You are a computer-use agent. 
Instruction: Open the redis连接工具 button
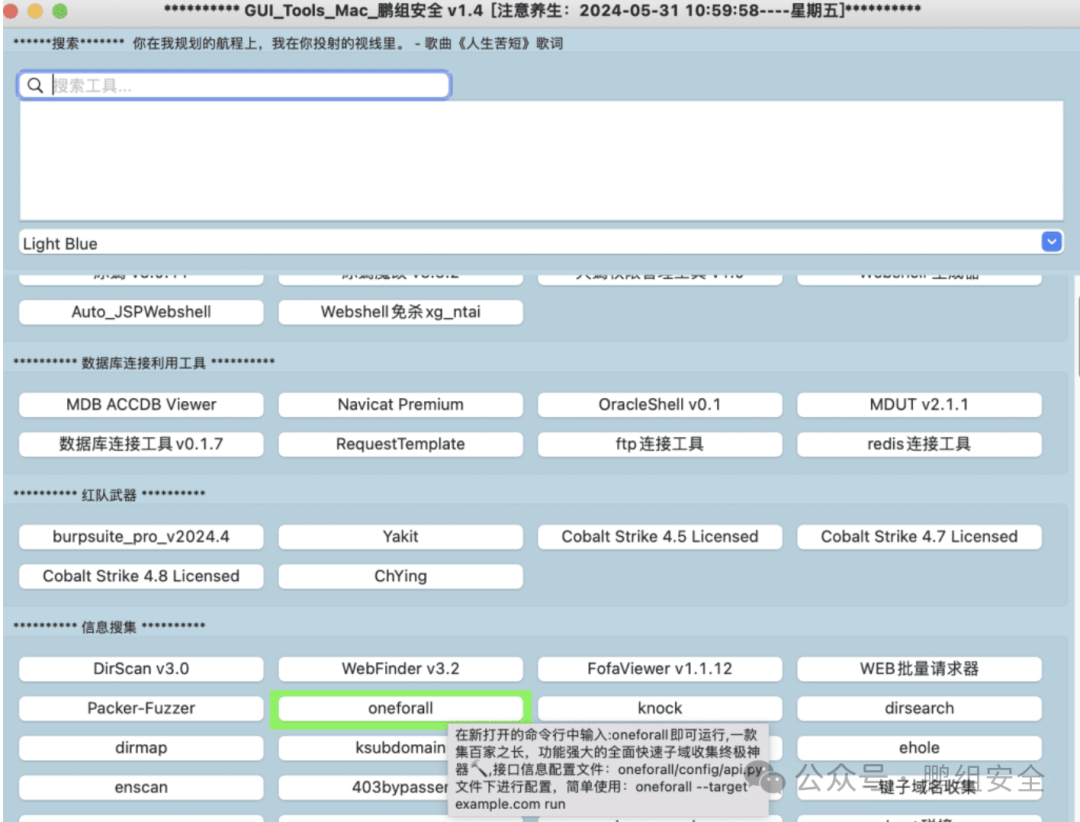(x=919, y=444)
